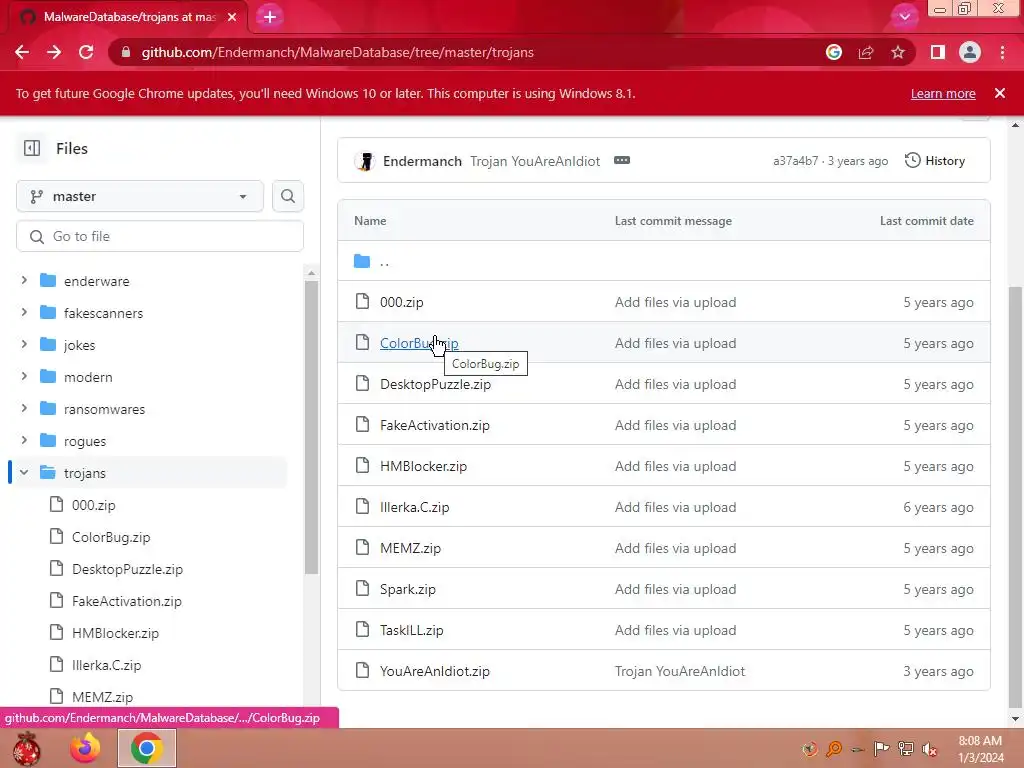The image size is (1024, 768).
Task: Open the Endermanch author link
Action: click(x=422, y=161)
